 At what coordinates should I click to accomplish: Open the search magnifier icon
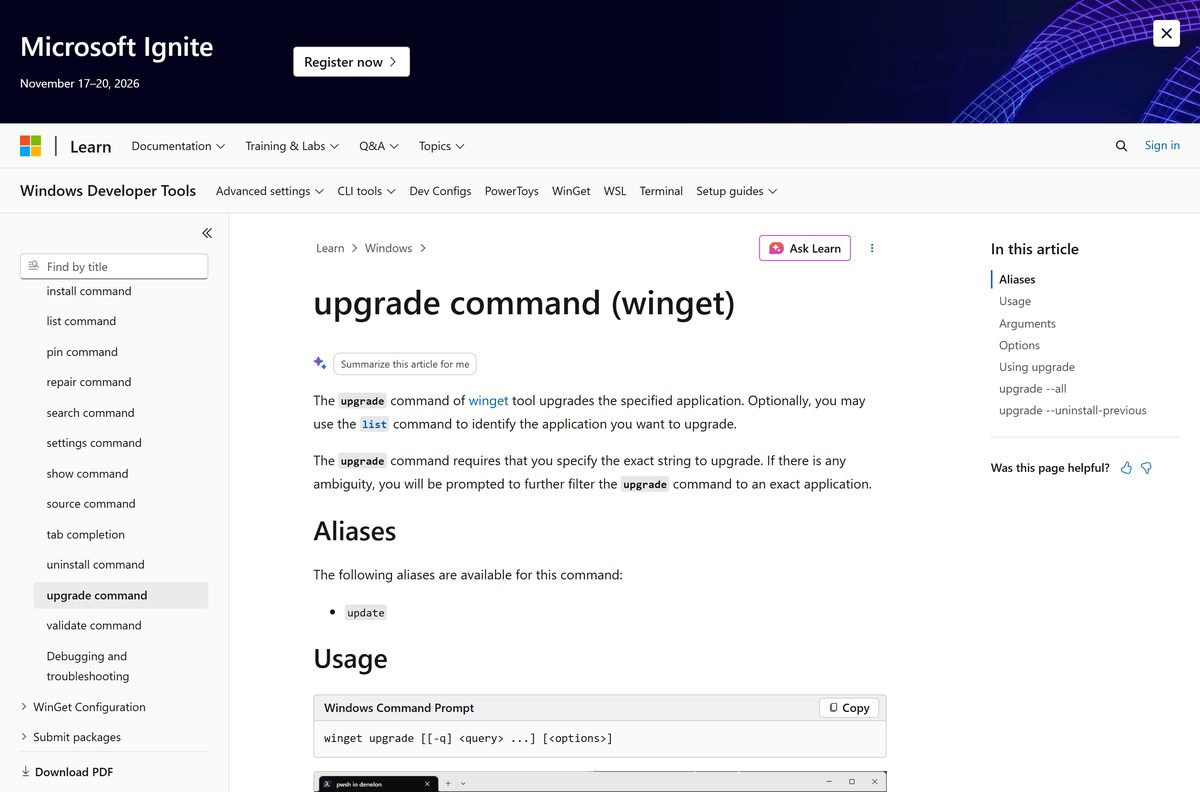1121,146
